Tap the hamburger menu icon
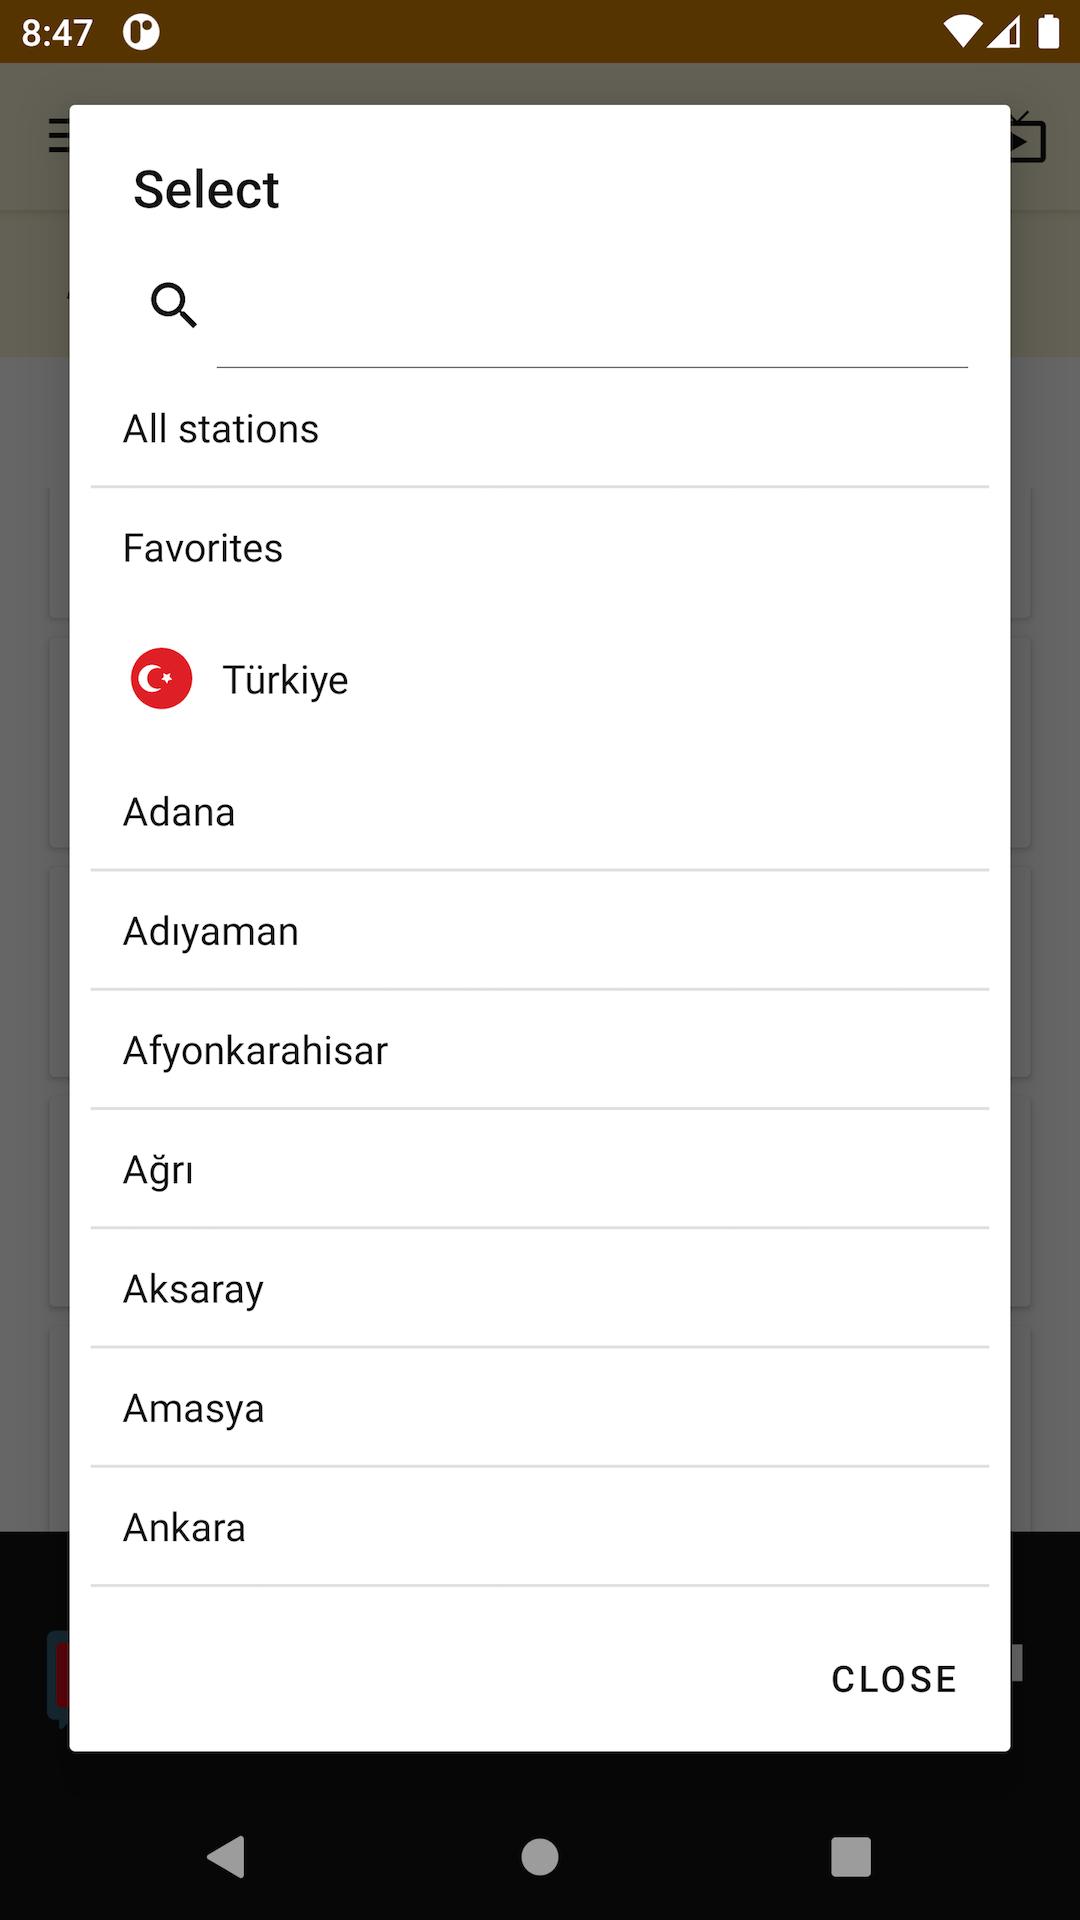Image resolution: width=1080 pixels, height=1920 pixels. pos(59,135)
